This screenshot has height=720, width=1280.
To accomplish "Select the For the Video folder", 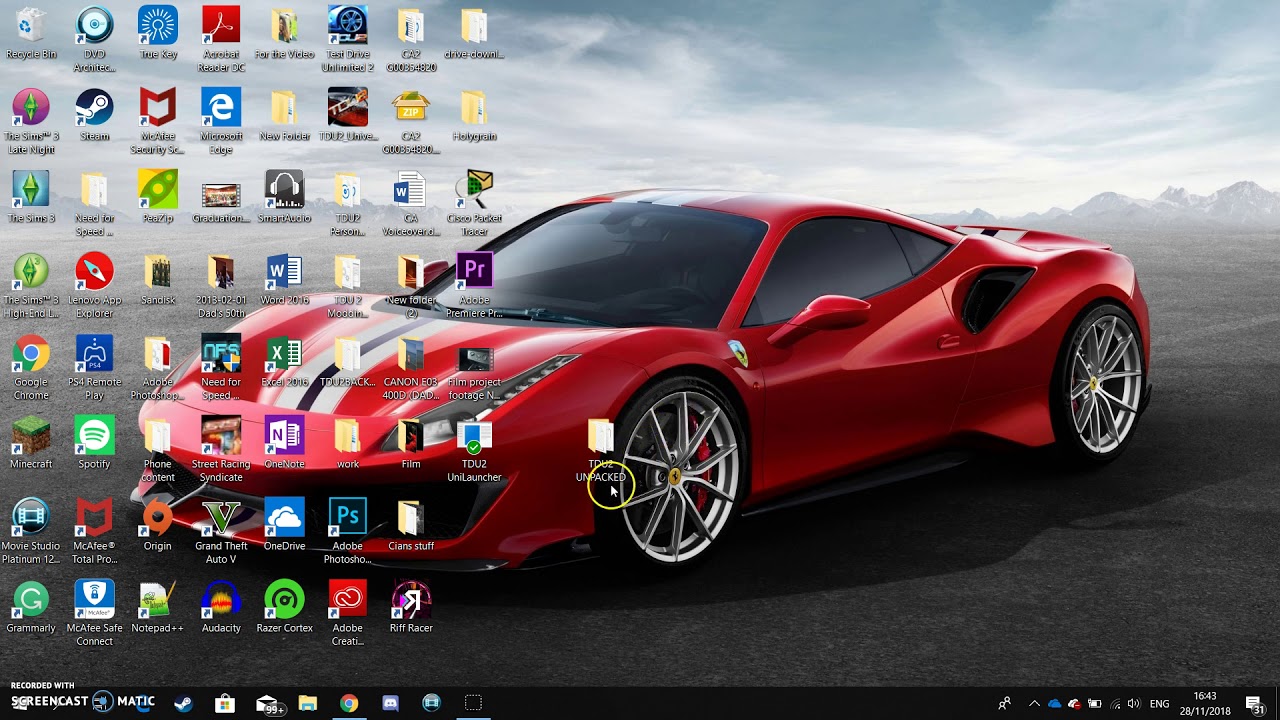I will (x=284, y=33).
